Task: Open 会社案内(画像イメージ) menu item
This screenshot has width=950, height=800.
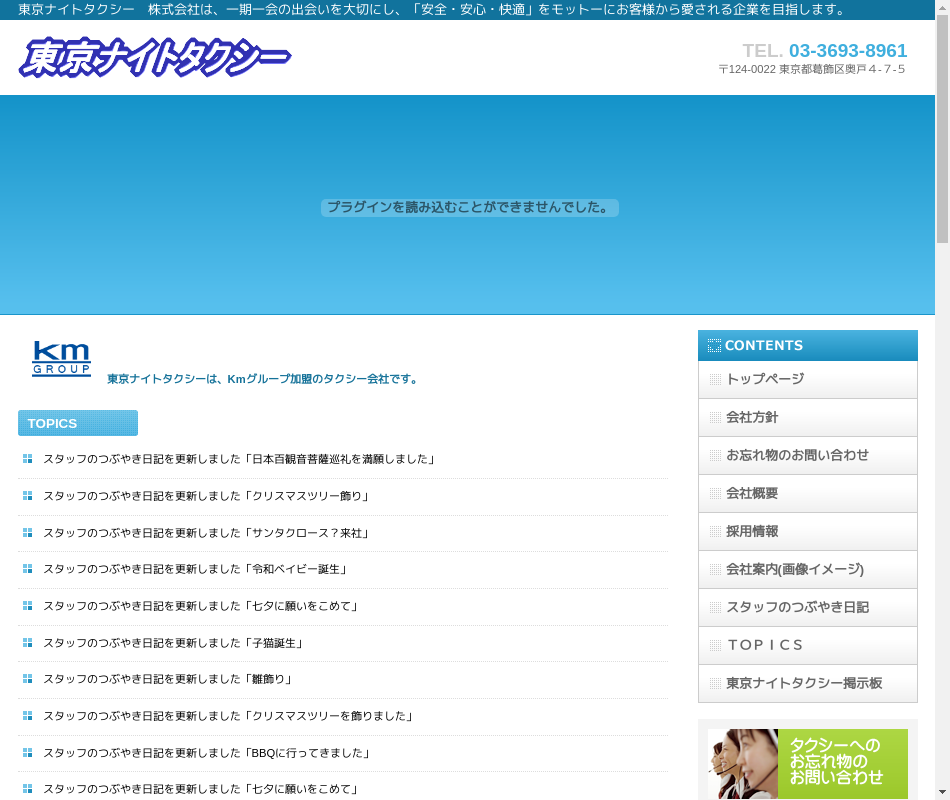Action: coord(808,569)
